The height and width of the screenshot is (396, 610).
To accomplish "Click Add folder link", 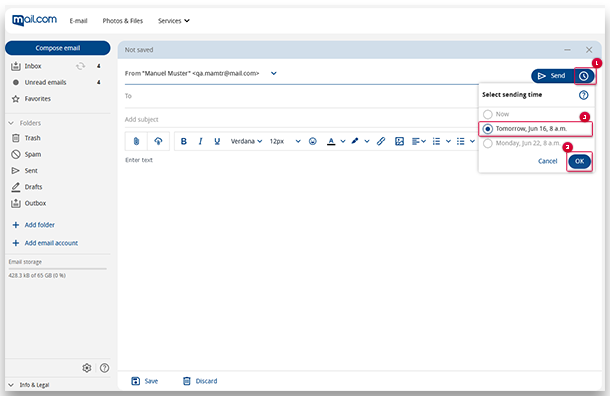I will click(x=33, y=225).
